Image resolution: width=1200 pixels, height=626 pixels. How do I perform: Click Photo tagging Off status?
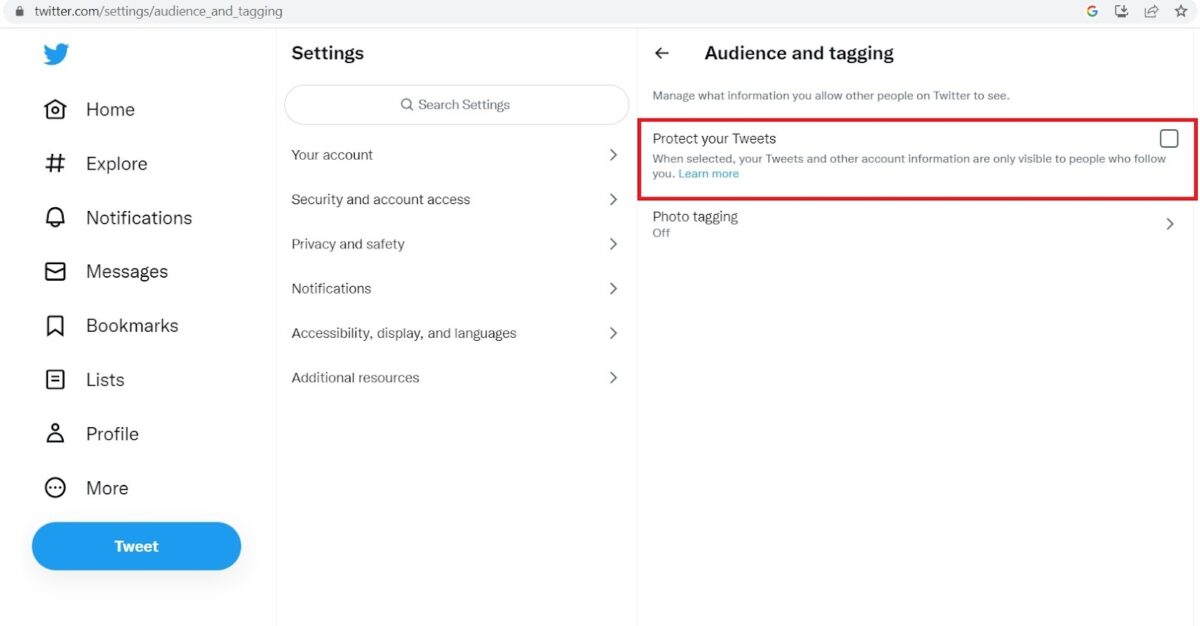point(661,233)
